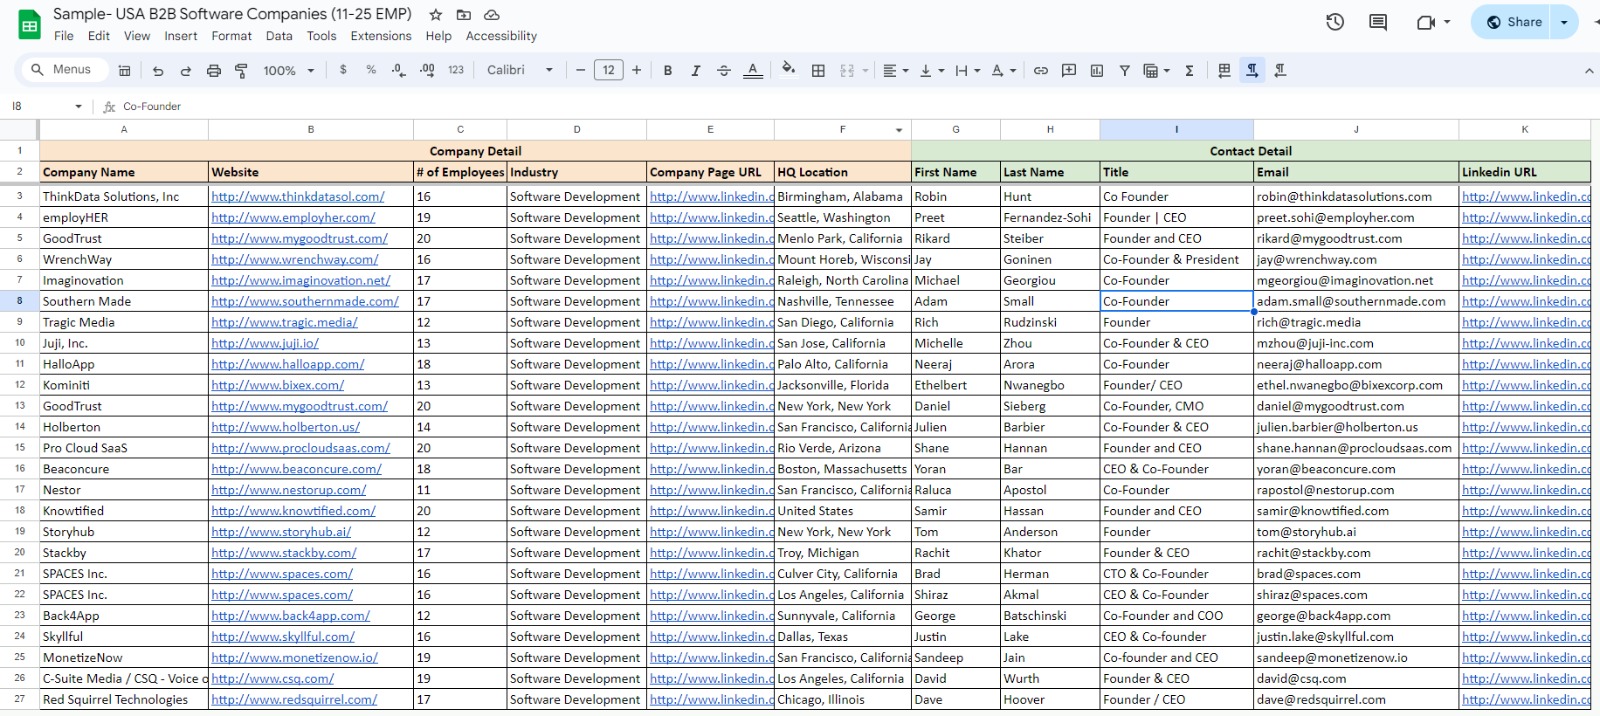Format cells as percent
The width and height of the screenshot is (1600, 716).
(x=371, y=70)
